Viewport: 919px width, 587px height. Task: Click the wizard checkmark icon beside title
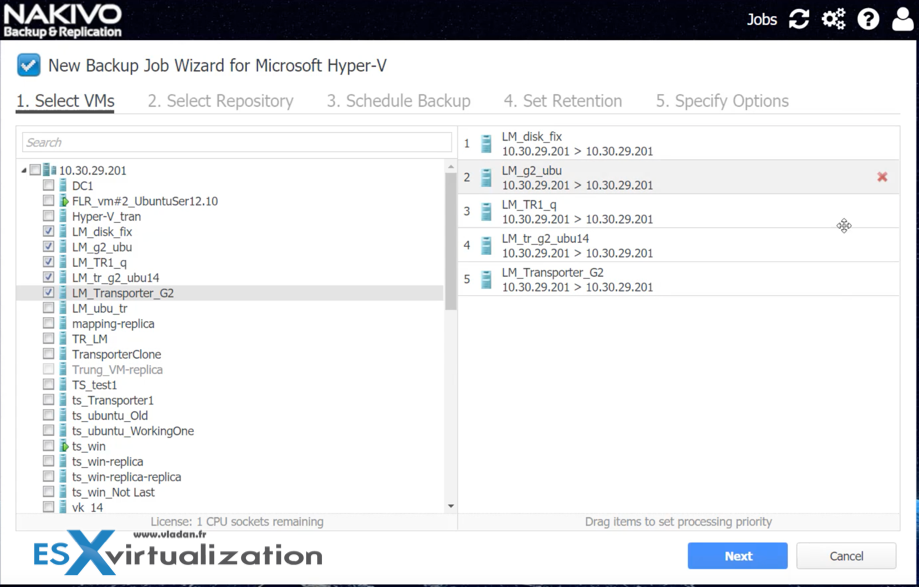(x=29, y=65)
